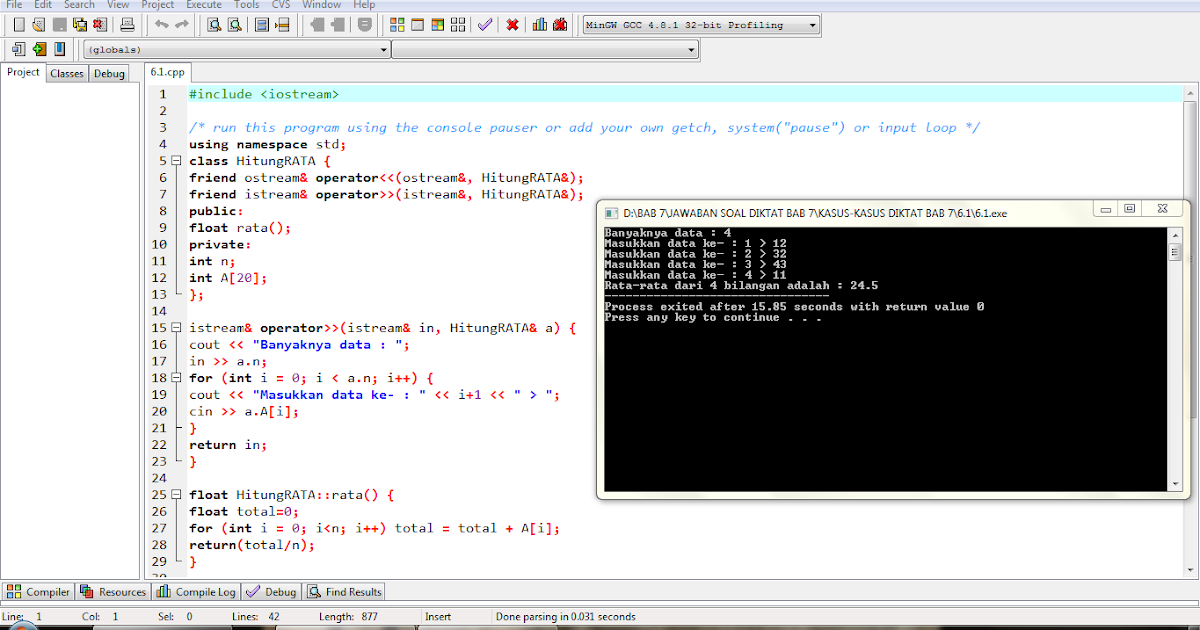1200x630 pixels.
Task: Open the Debug bottom tab
Action: 271,592
